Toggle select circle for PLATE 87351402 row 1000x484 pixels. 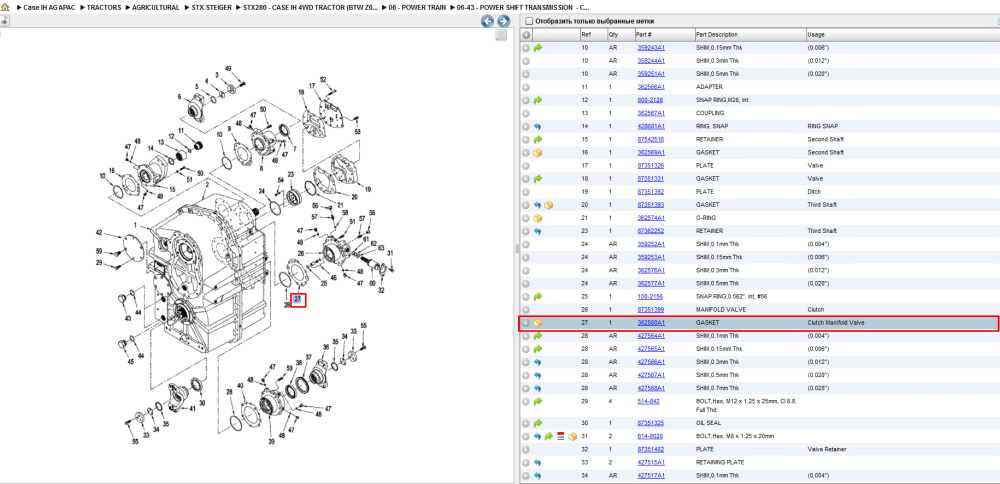(x=526, y=450)
